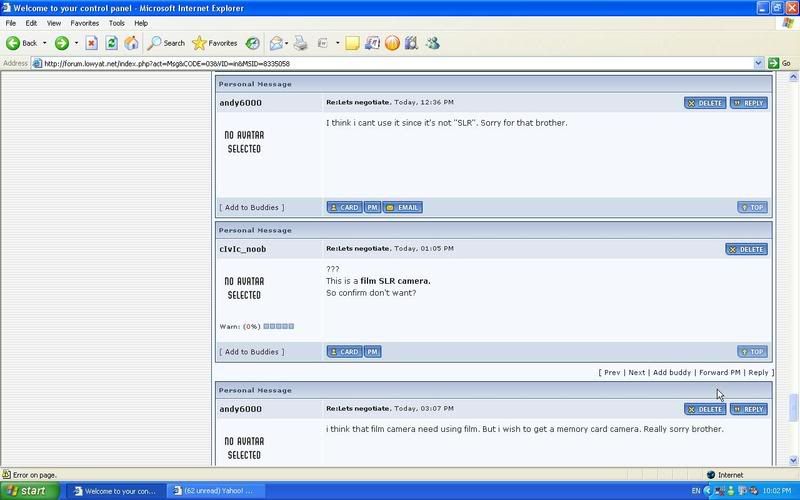Expand the Mail button dropdown arrow

[x=286, y=43]
